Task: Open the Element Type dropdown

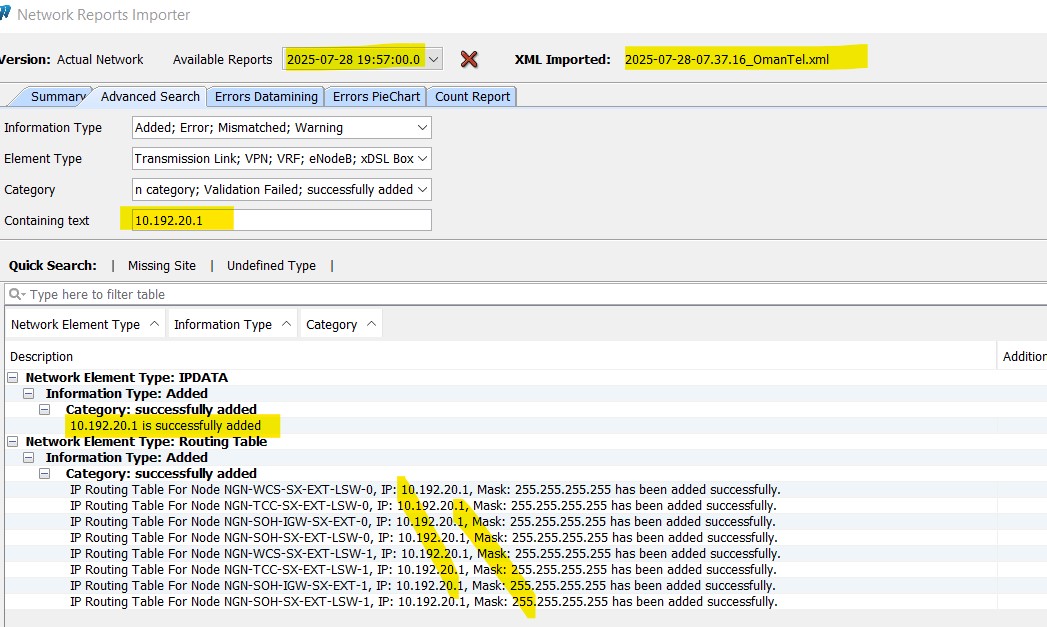Action: [x=423, y=159]
